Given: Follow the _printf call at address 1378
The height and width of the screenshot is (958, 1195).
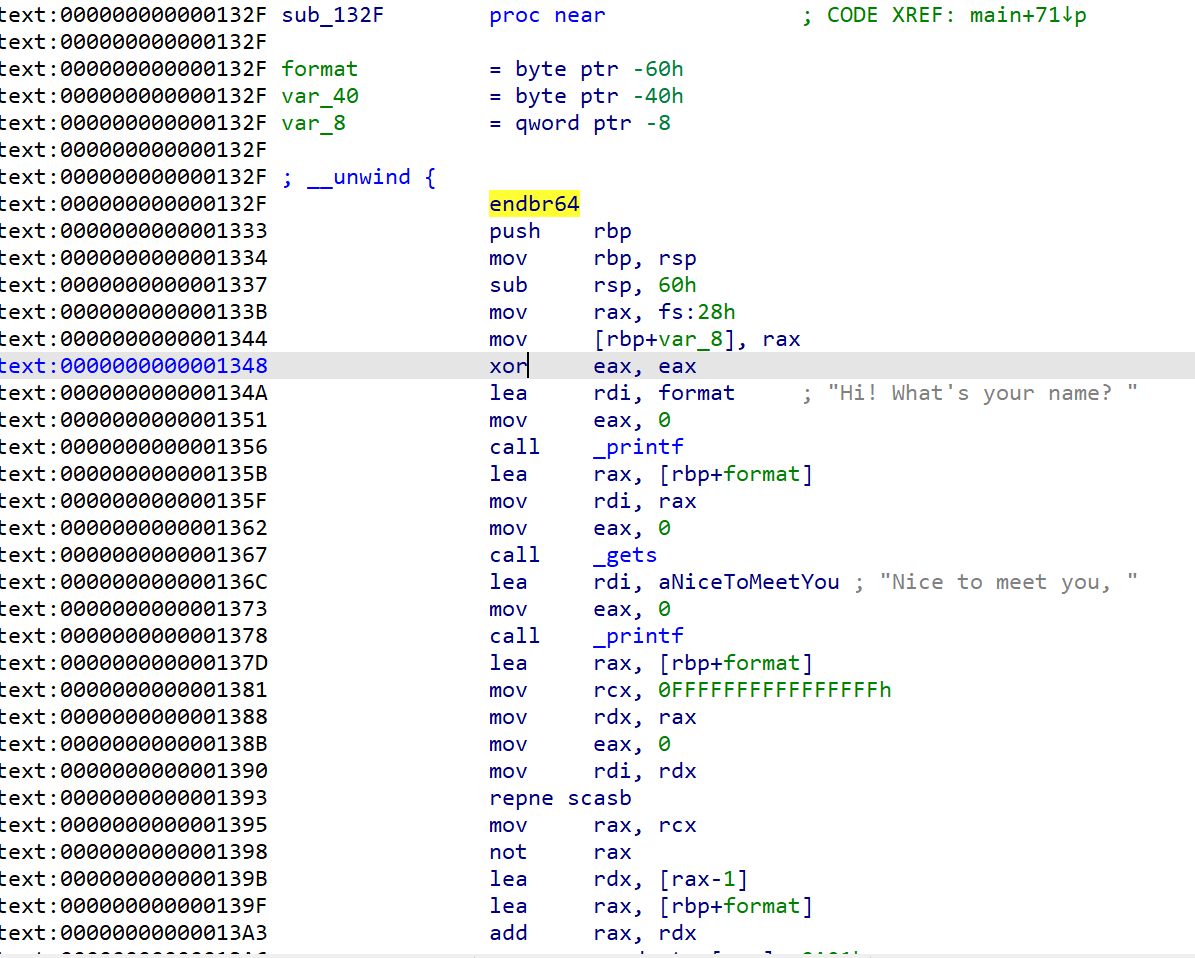Looking at the screenshot, I should point(638,636).
